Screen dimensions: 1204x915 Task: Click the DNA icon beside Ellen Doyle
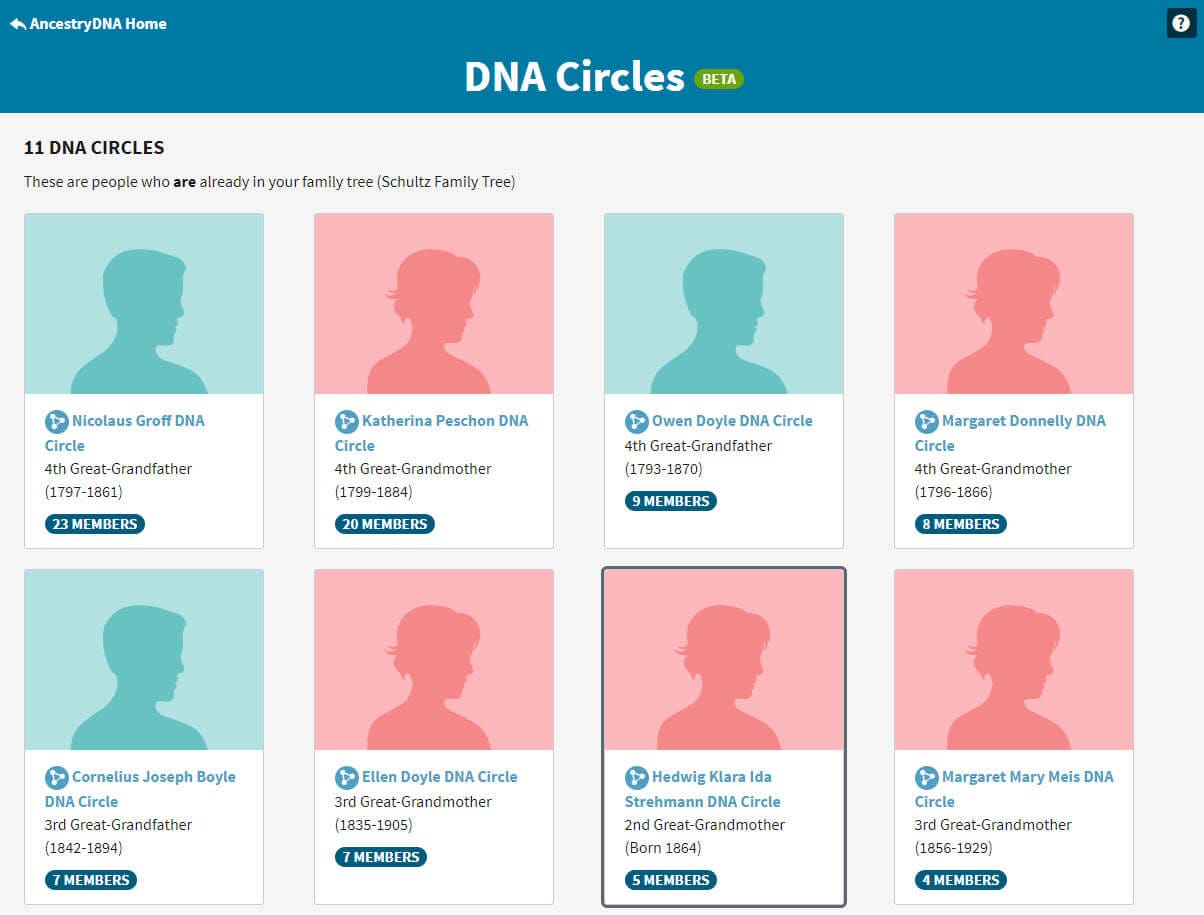(x=345, y=777)
